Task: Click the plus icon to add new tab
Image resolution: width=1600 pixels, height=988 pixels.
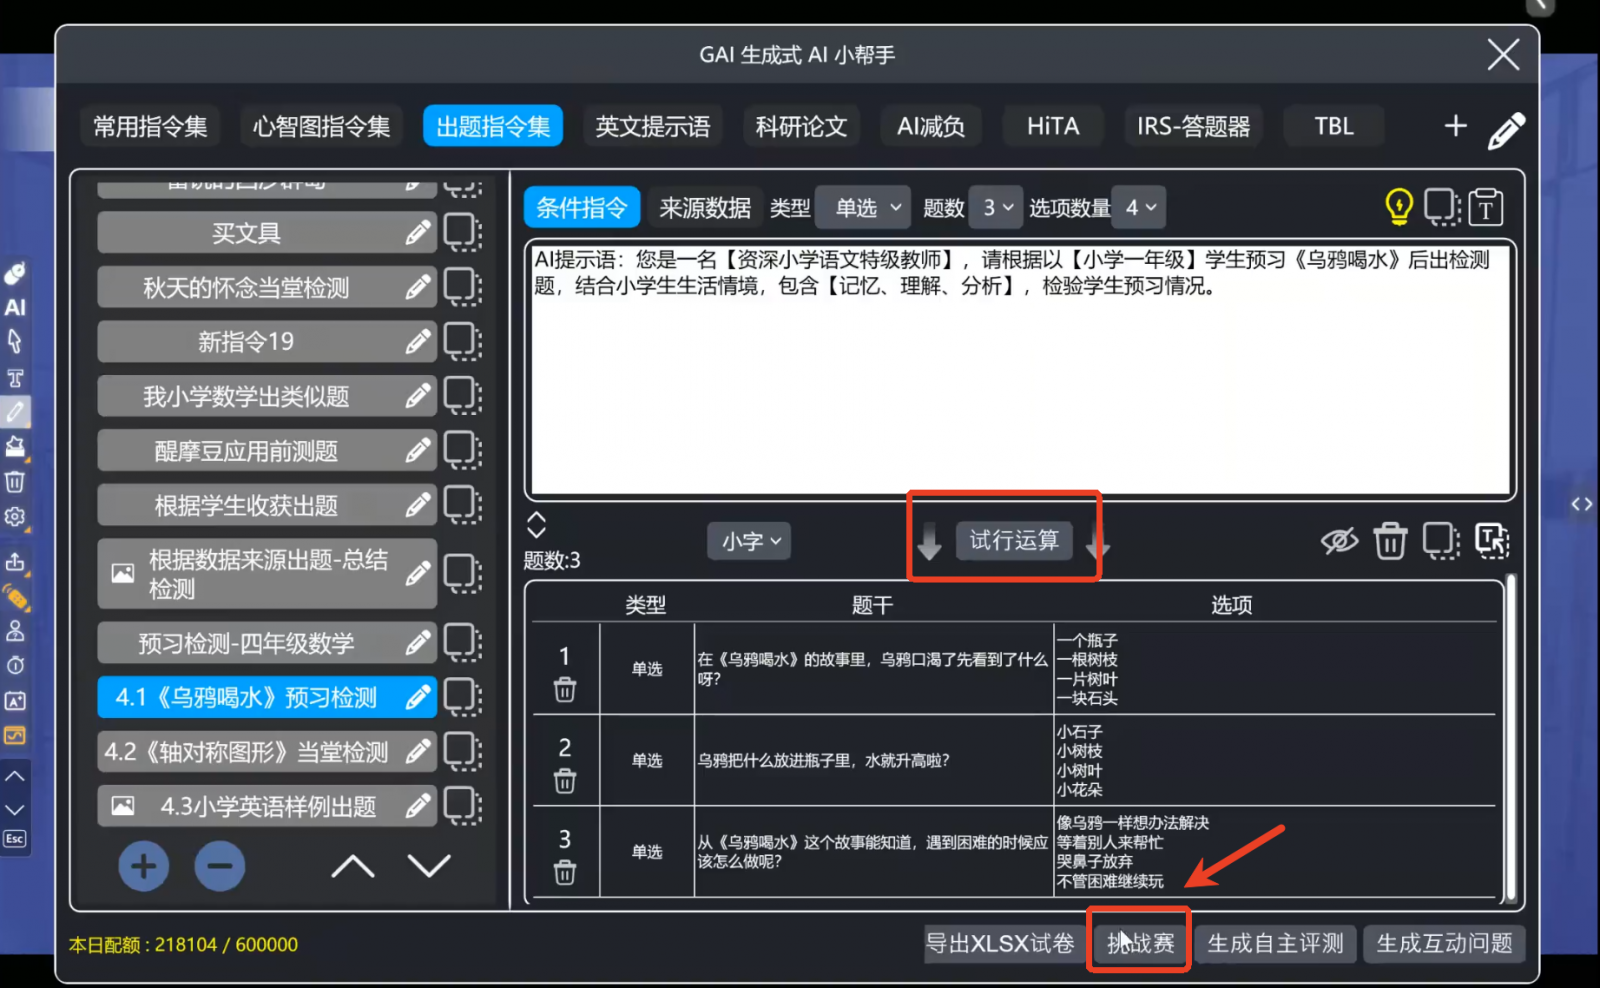Action: pyautogui.click(x=1455, y=126)
